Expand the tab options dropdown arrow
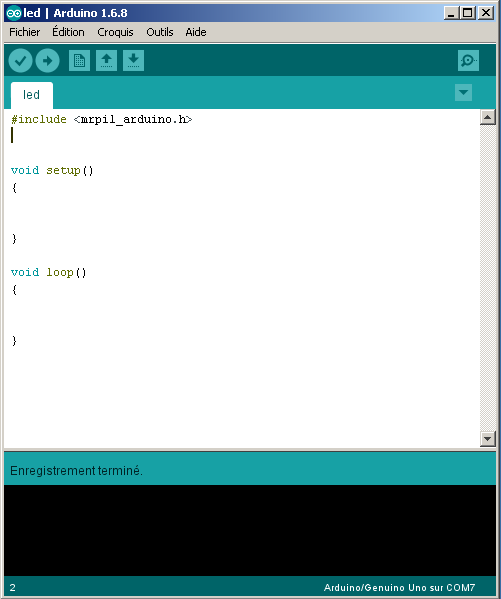This screenshot has height=599, width=501. (x=463, y=92)
